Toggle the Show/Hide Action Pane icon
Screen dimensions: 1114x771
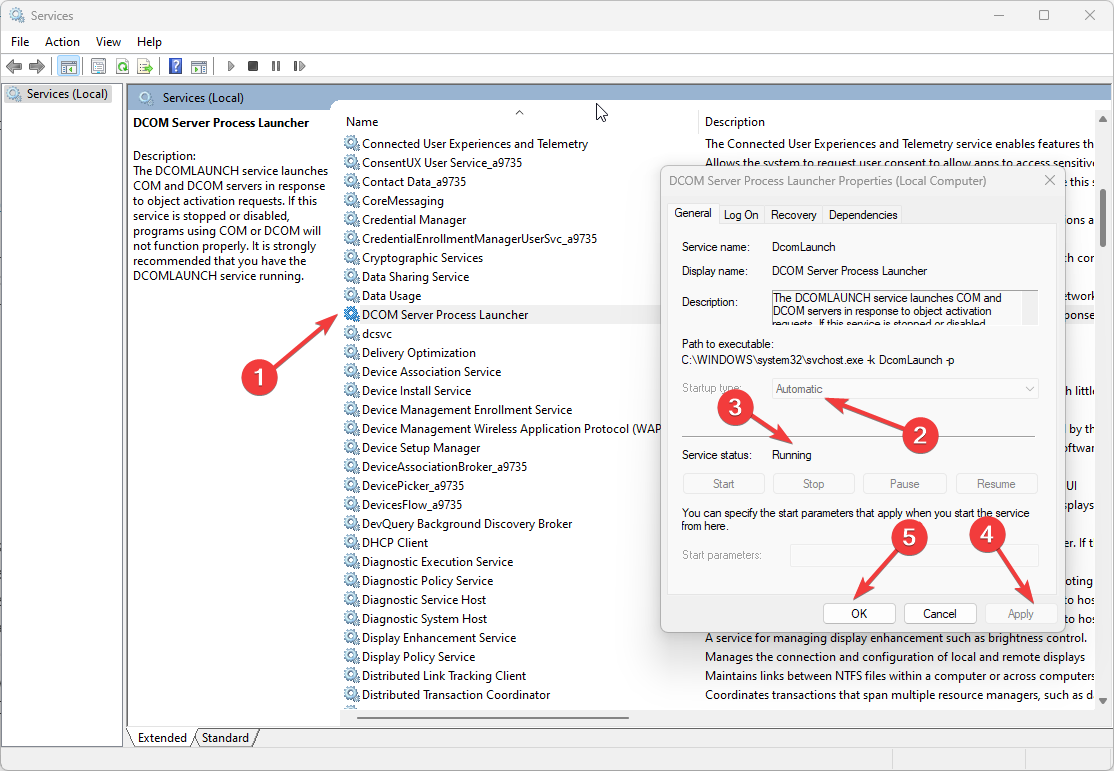[199, 66]
